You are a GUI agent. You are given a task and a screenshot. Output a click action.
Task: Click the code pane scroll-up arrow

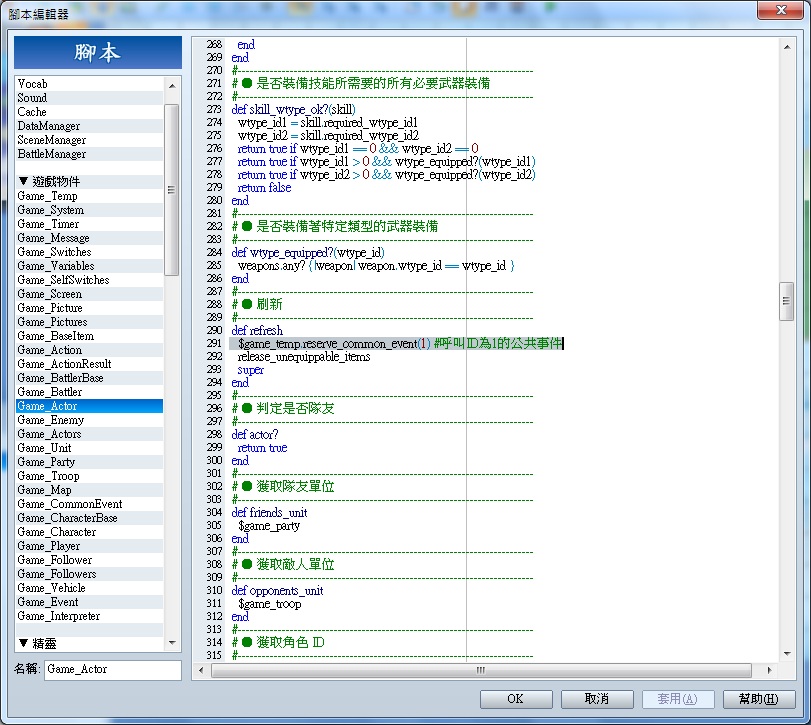click(787, 47)
